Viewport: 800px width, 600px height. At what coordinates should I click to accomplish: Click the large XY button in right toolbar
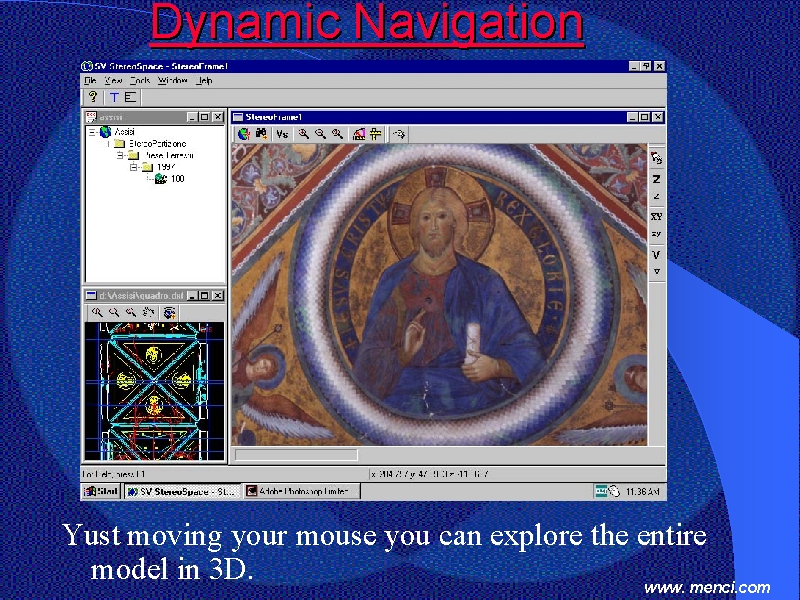pos(656,216)
